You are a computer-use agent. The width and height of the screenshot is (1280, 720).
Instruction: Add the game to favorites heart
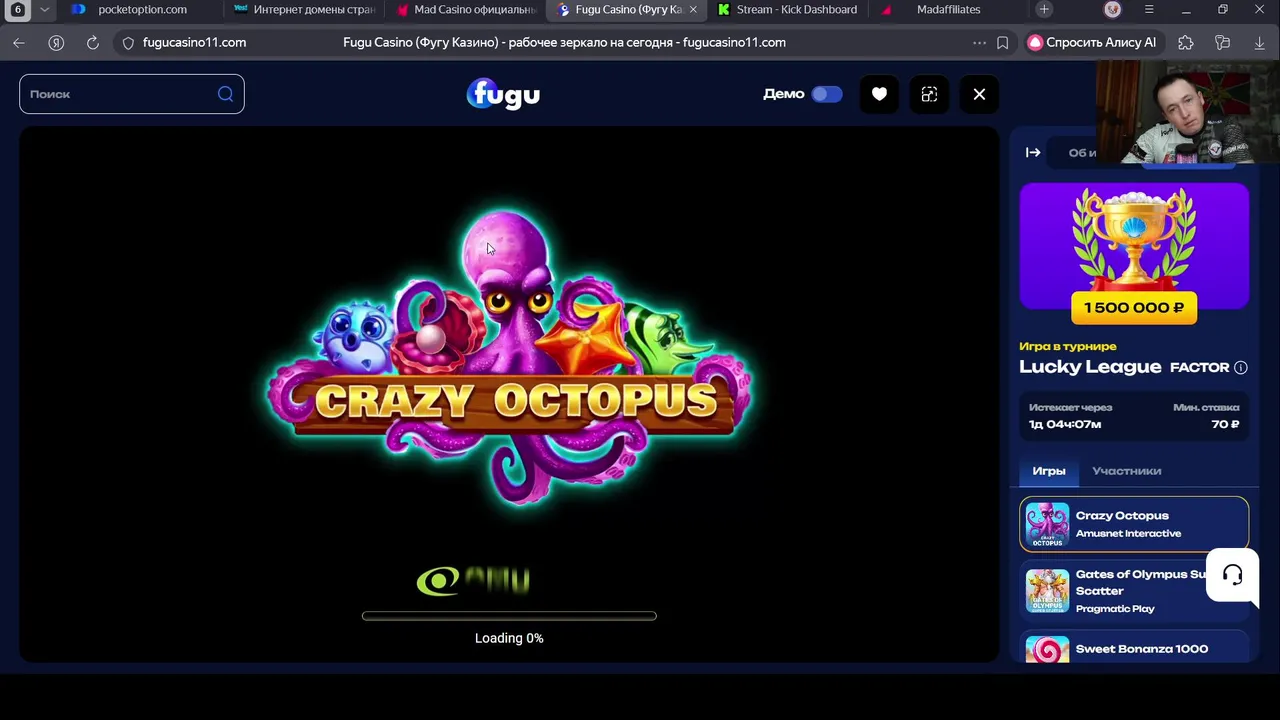pyautogui.click(x=879, y=94)
